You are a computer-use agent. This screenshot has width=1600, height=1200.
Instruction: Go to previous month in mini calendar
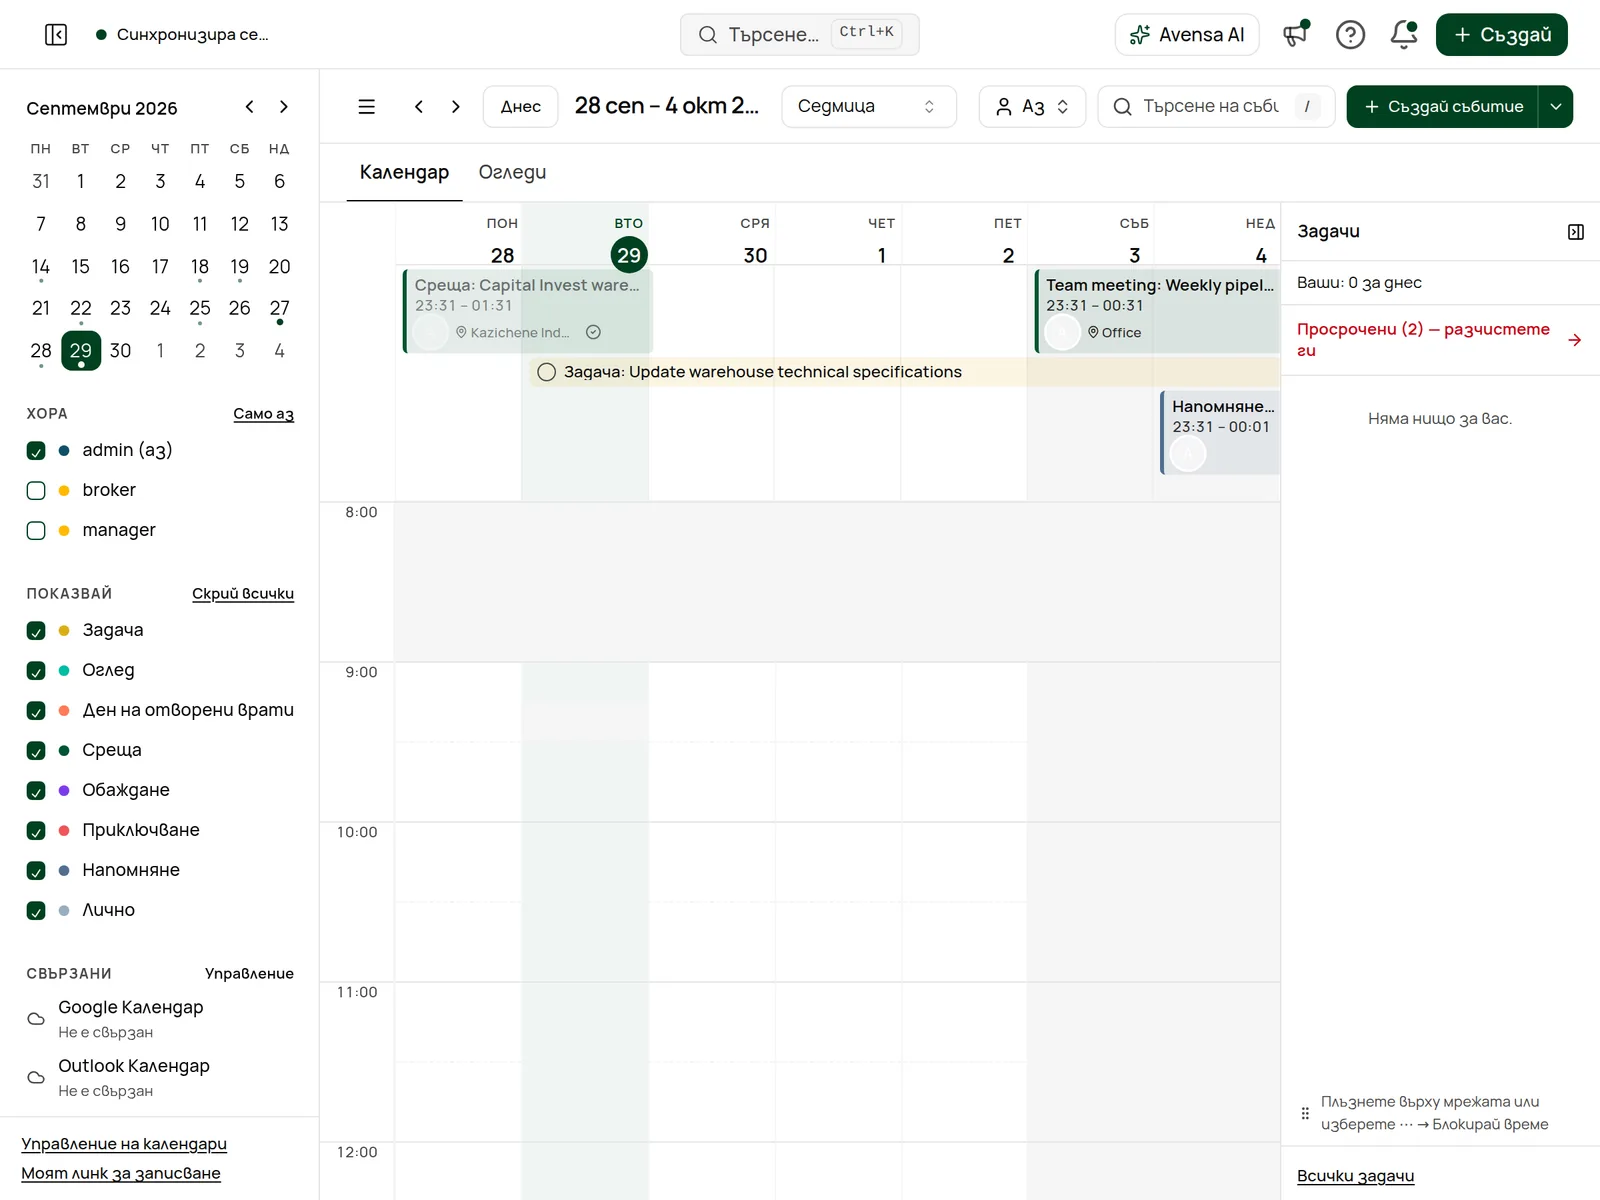[249, 107]
